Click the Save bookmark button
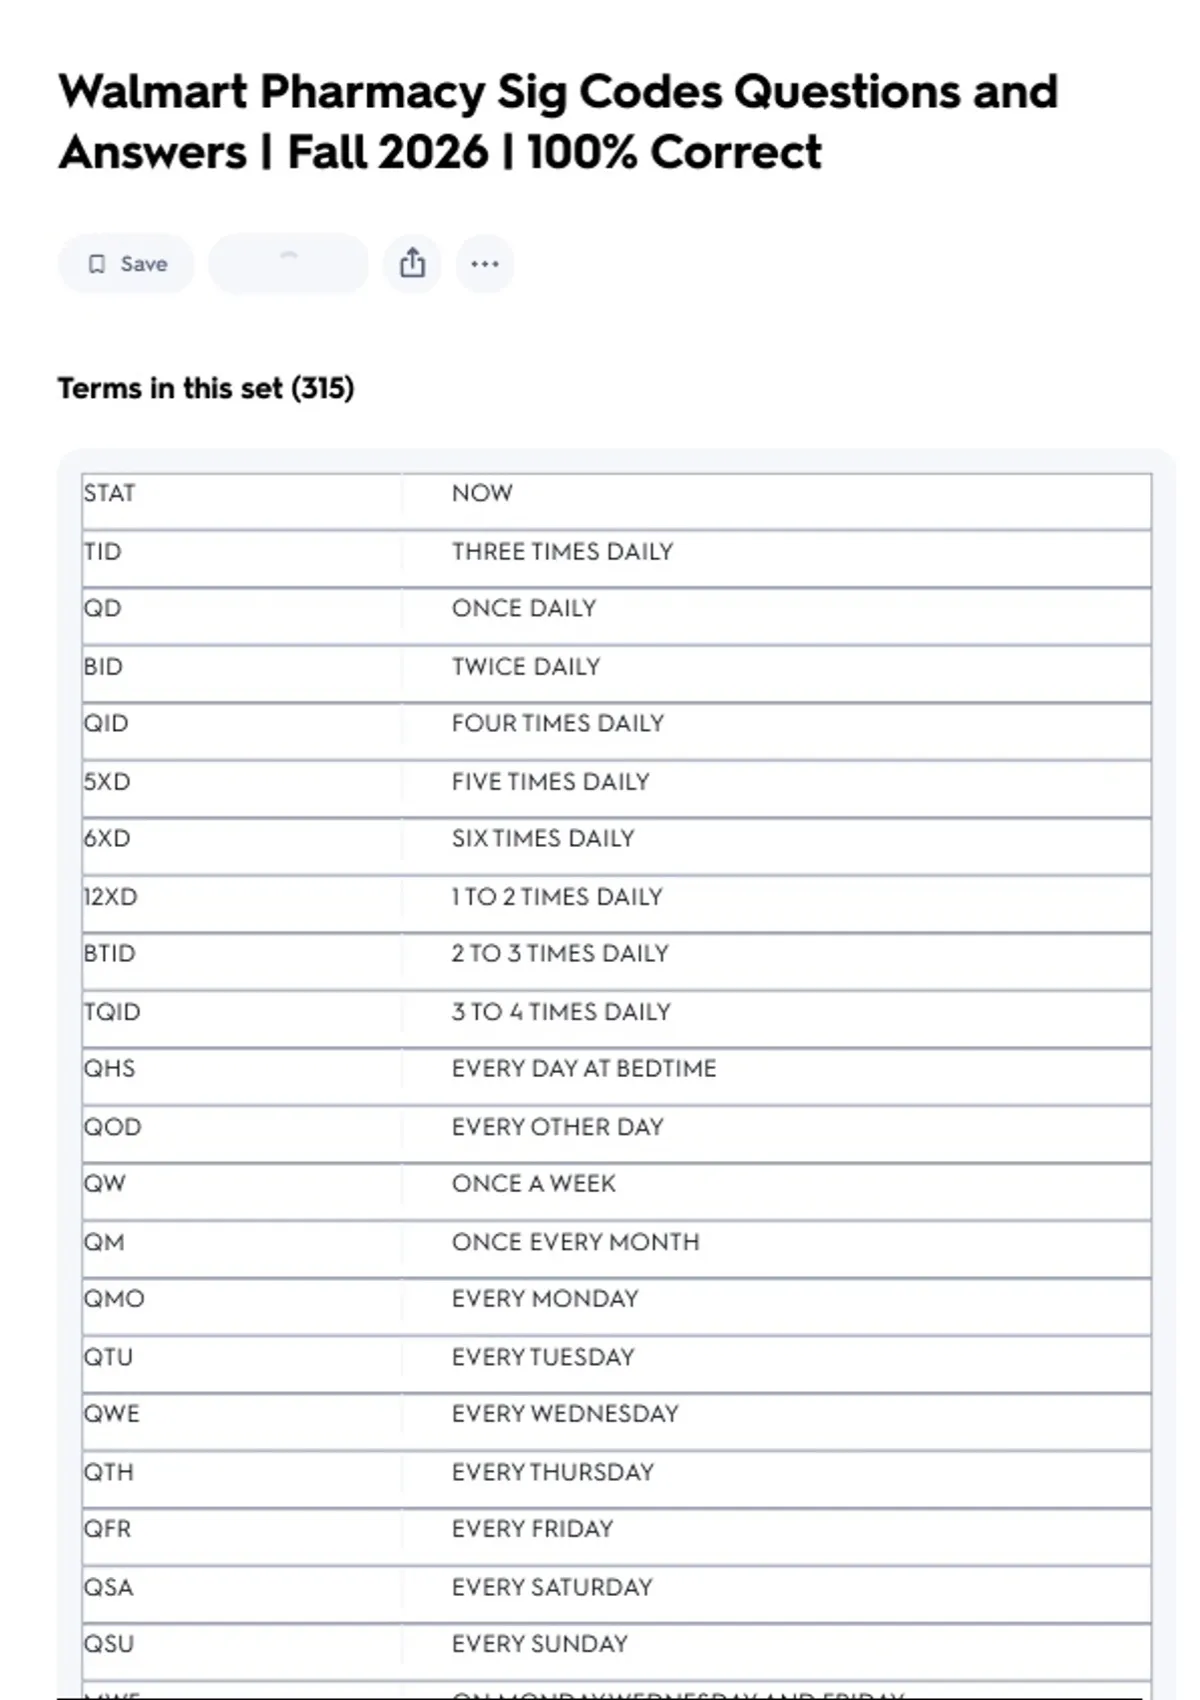This screenshot has height=1700, width=1200. click(126, 264)
